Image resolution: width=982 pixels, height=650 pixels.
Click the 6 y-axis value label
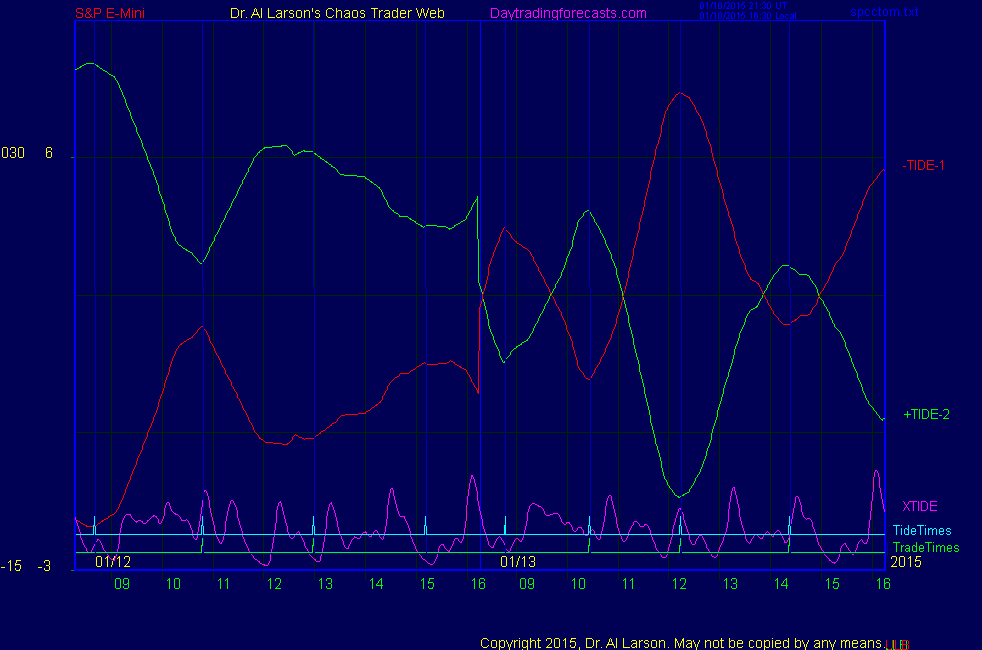pos(48,153)
